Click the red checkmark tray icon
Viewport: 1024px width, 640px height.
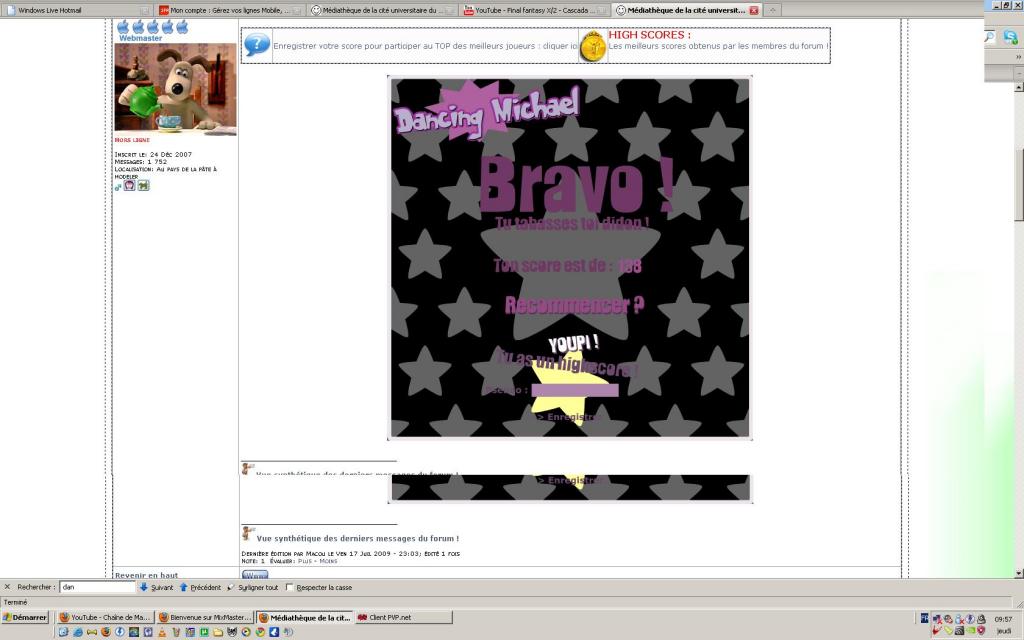[936, 630]
